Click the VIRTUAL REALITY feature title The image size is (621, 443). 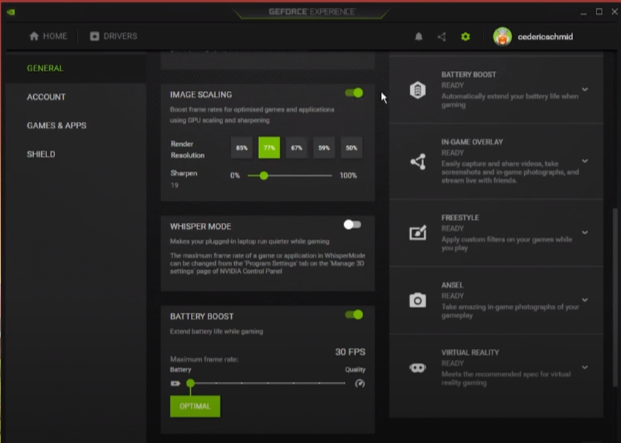tap(471, 352)
